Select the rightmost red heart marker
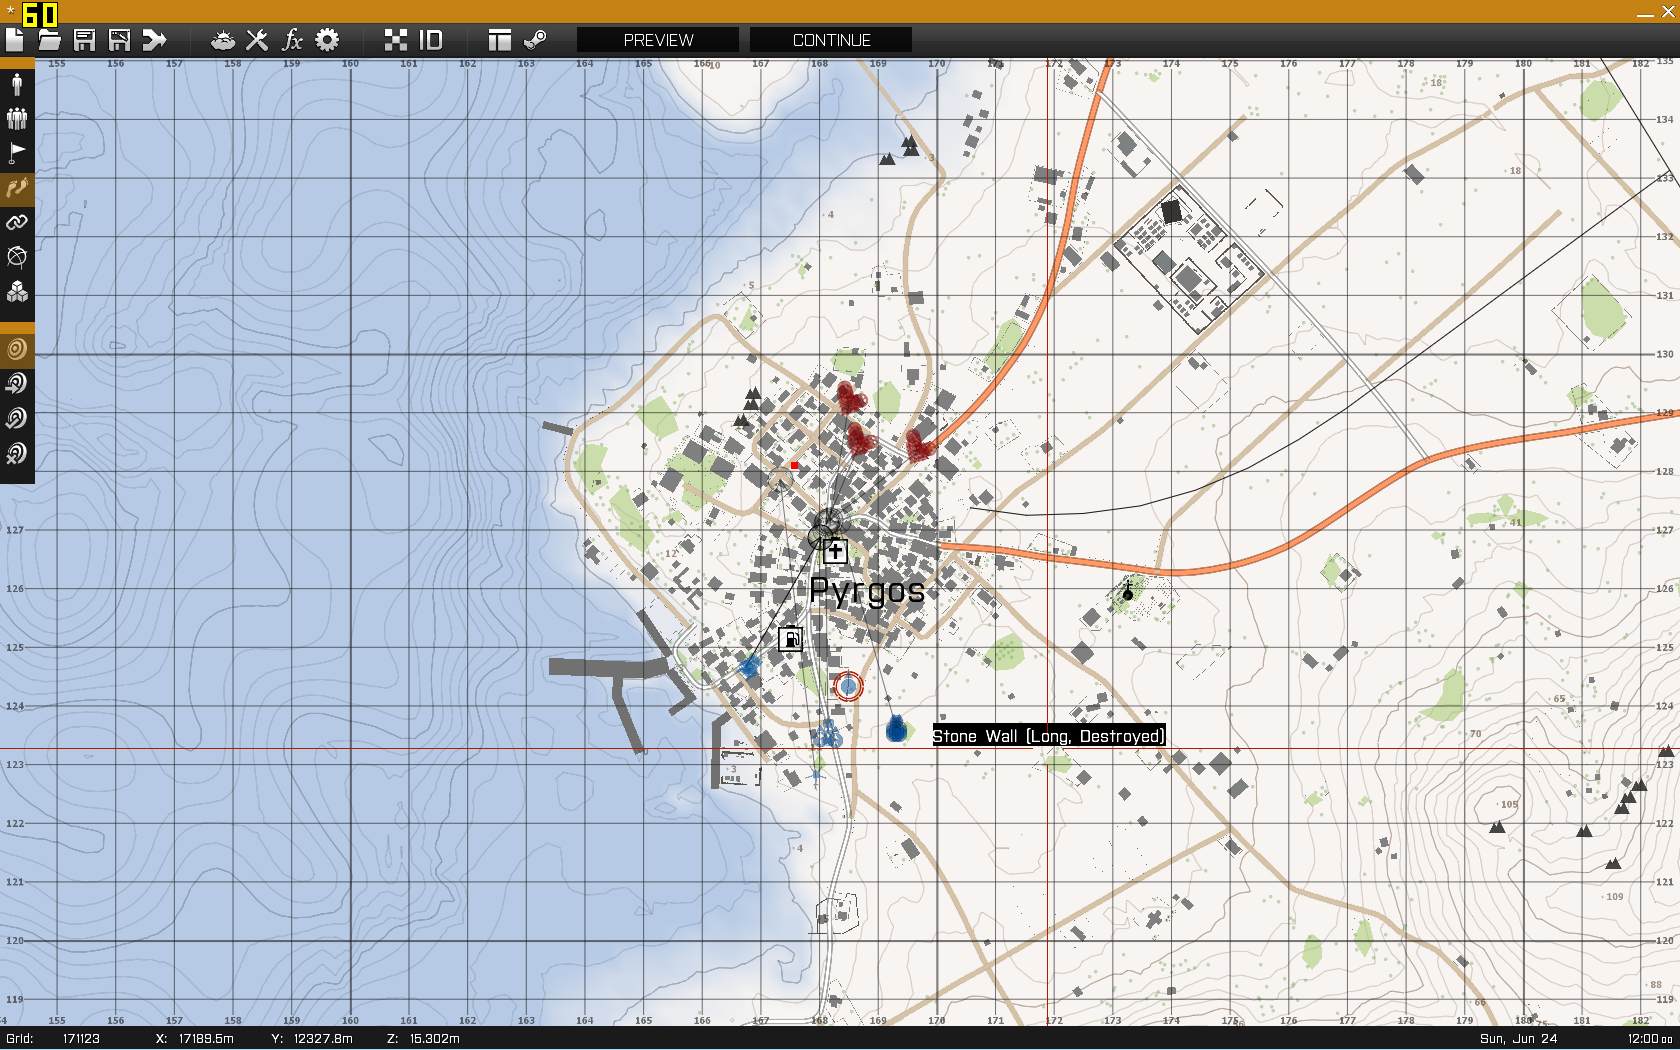Image resolution: width=1680 pixels, height=1050 pixels. pos(919,445)
